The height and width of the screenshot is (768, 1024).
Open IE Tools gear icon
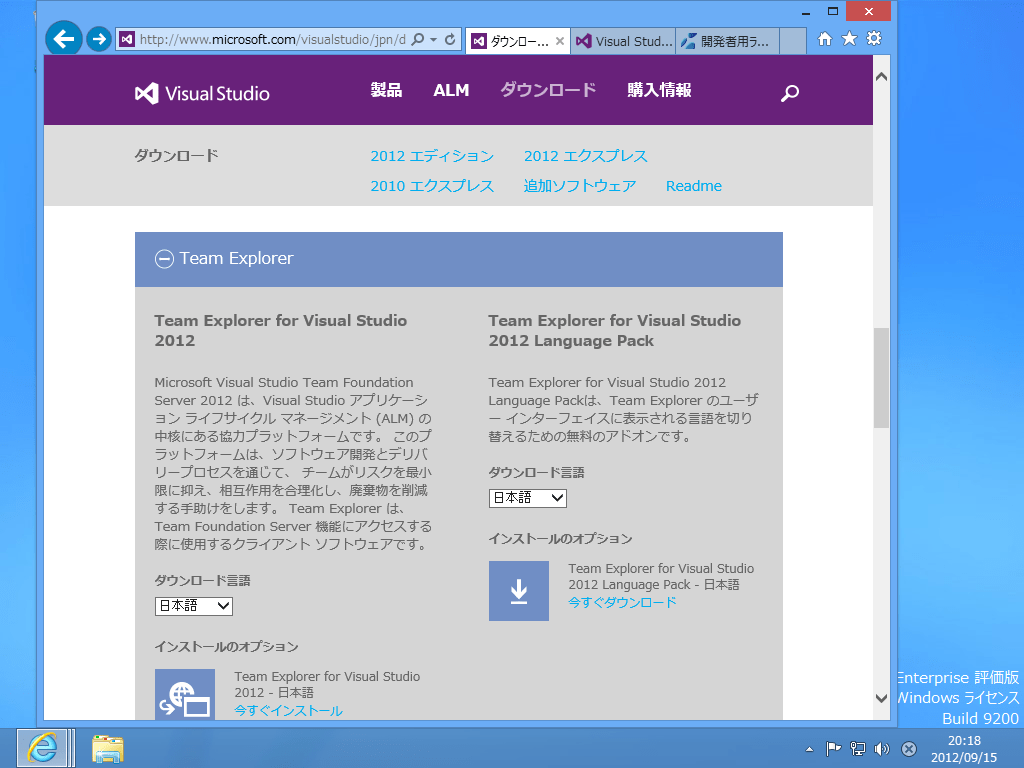click(874, 39)
